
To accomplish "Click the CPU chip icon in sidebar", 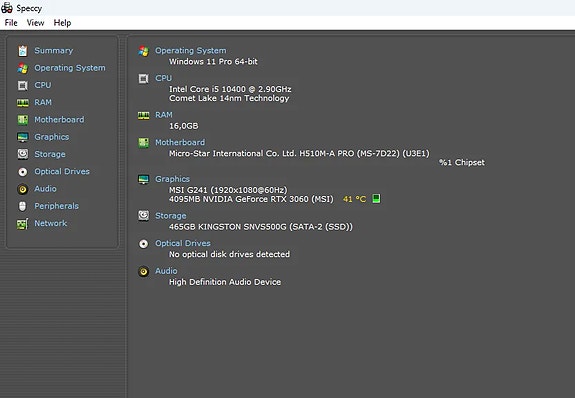I will [23, 85].
